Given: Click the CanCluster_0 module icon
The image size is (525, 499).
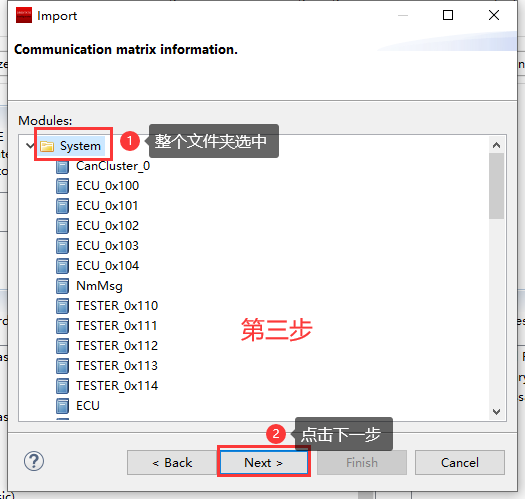Looking at the screenshot, I should pyautogui.click(x=62, y=166).
